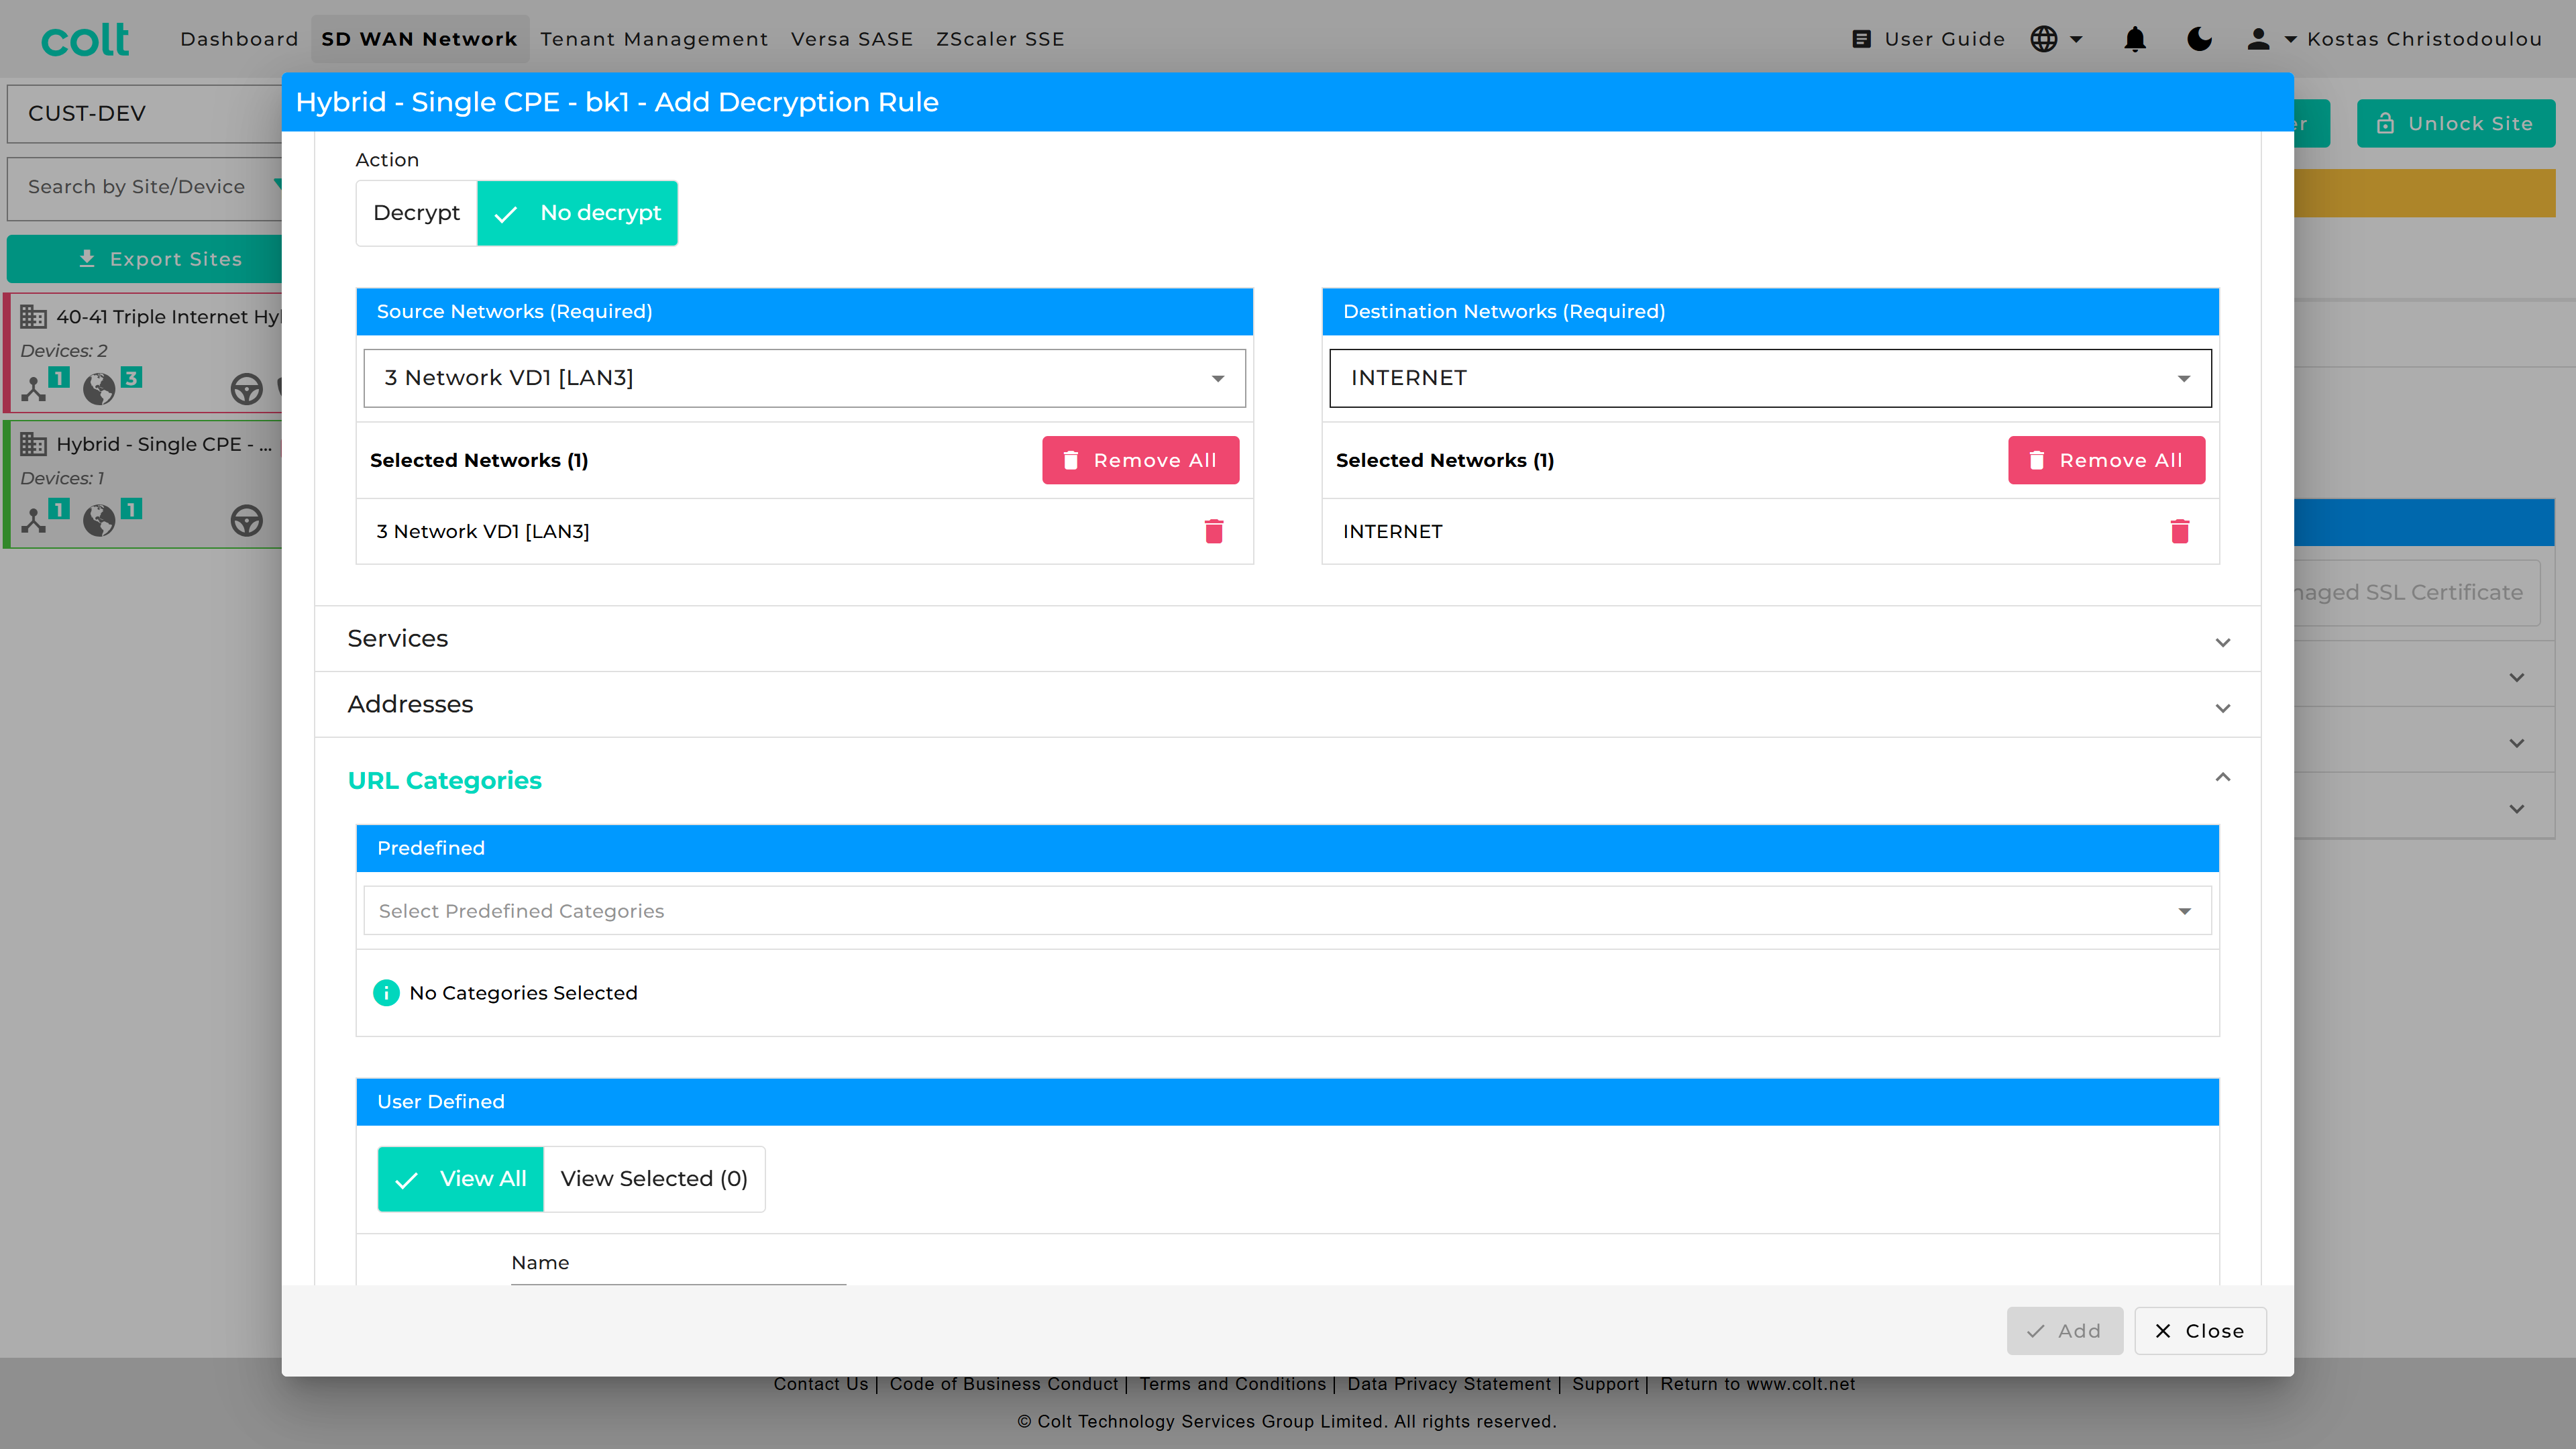Go to Dashboard menu
Viewport: 2576px width, 1449px height.
(x=239, y=39)
